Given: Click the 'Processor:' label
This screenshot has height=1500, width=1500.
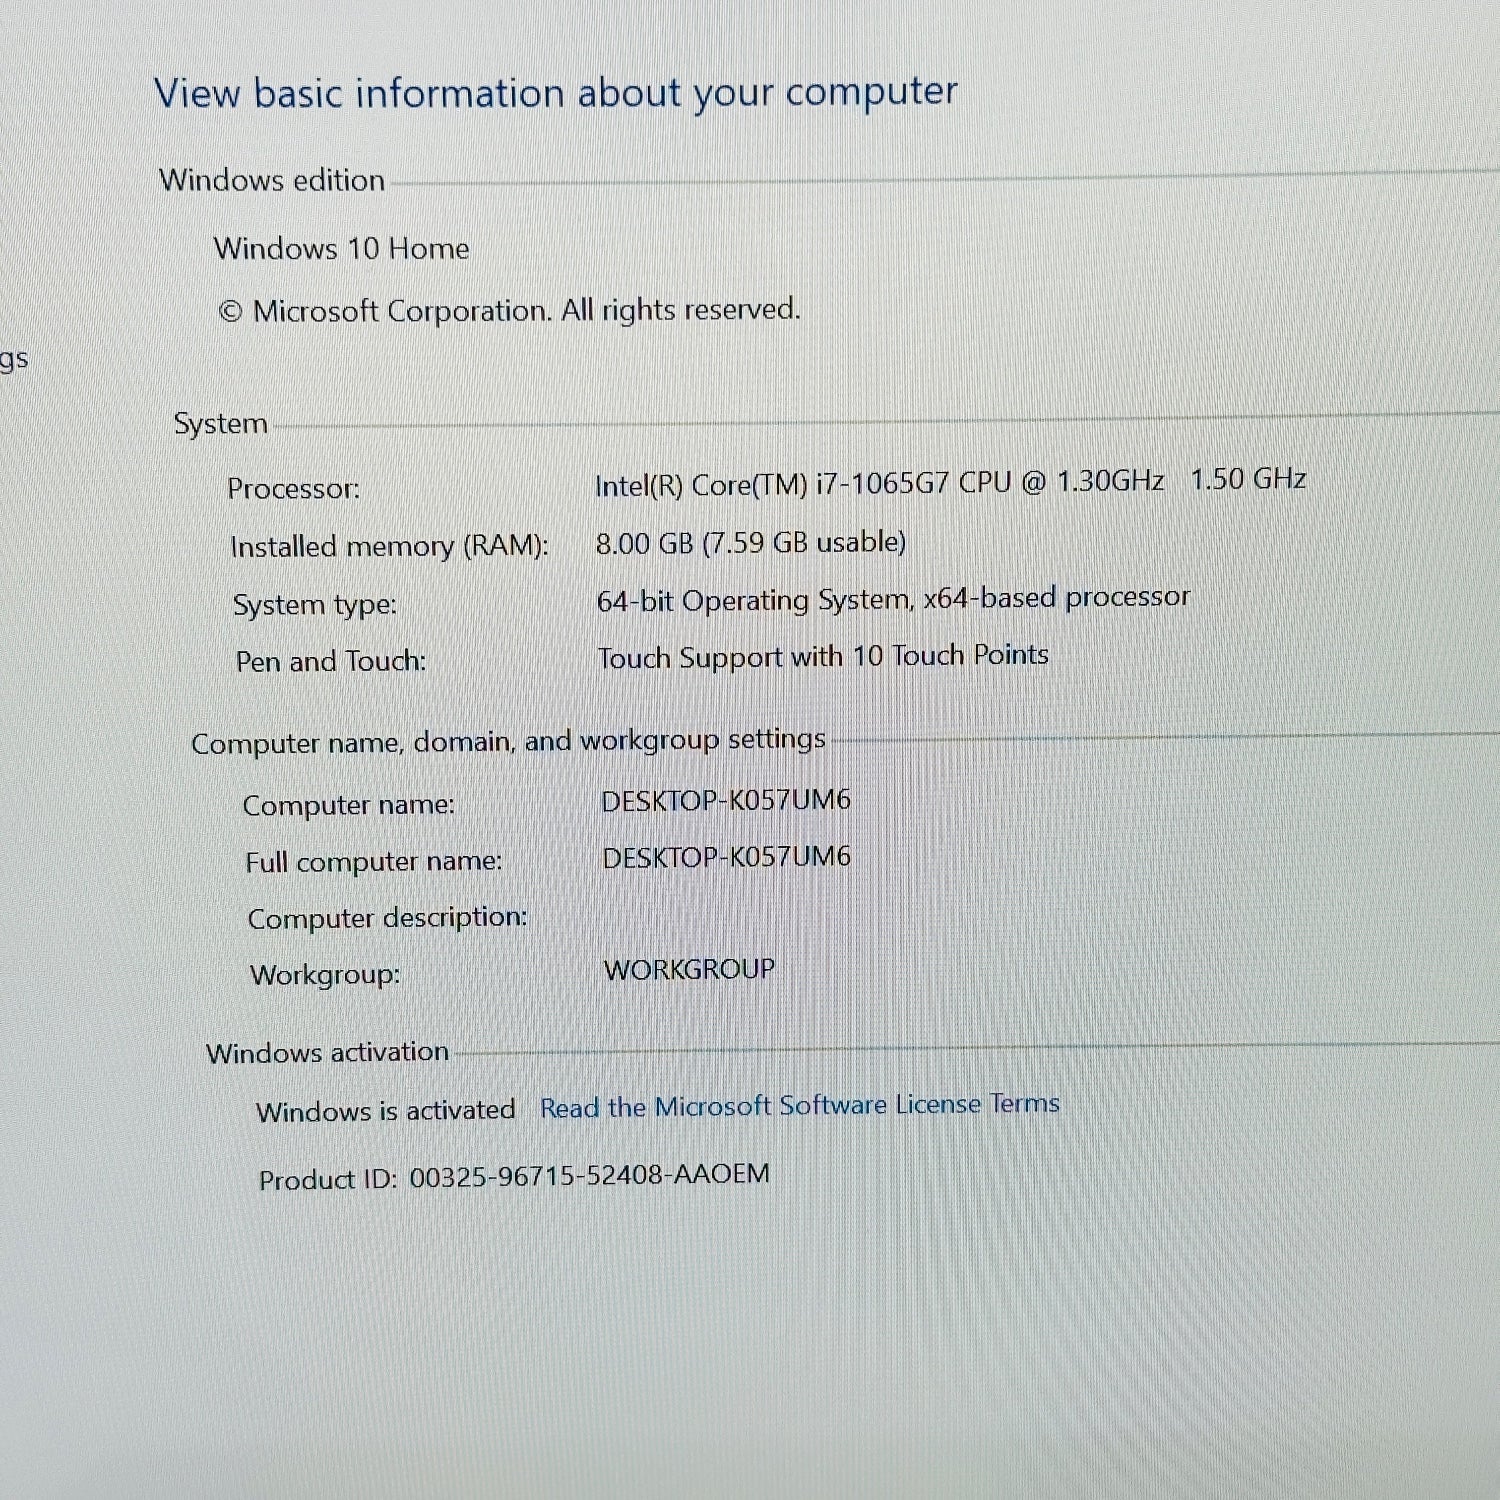Looking at the screenshot, I should [293, 488].
